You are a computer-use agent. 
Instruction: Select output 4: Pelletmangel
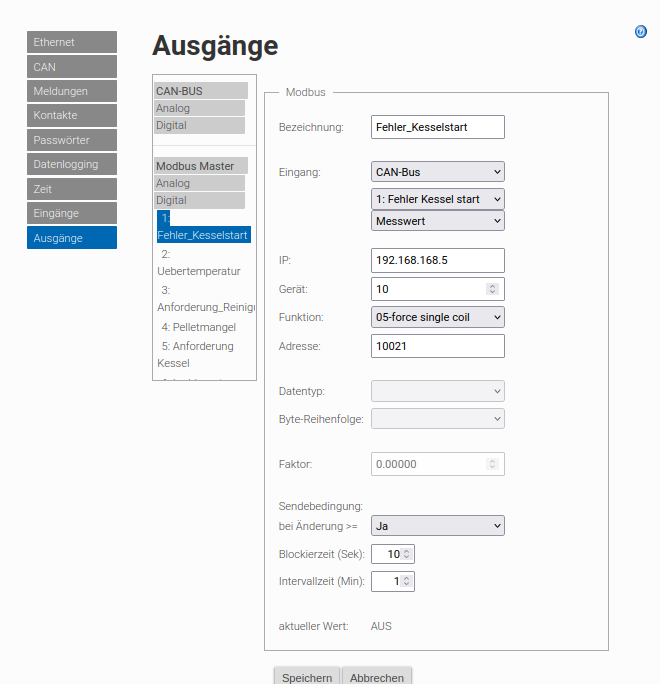tap(198, 327)
